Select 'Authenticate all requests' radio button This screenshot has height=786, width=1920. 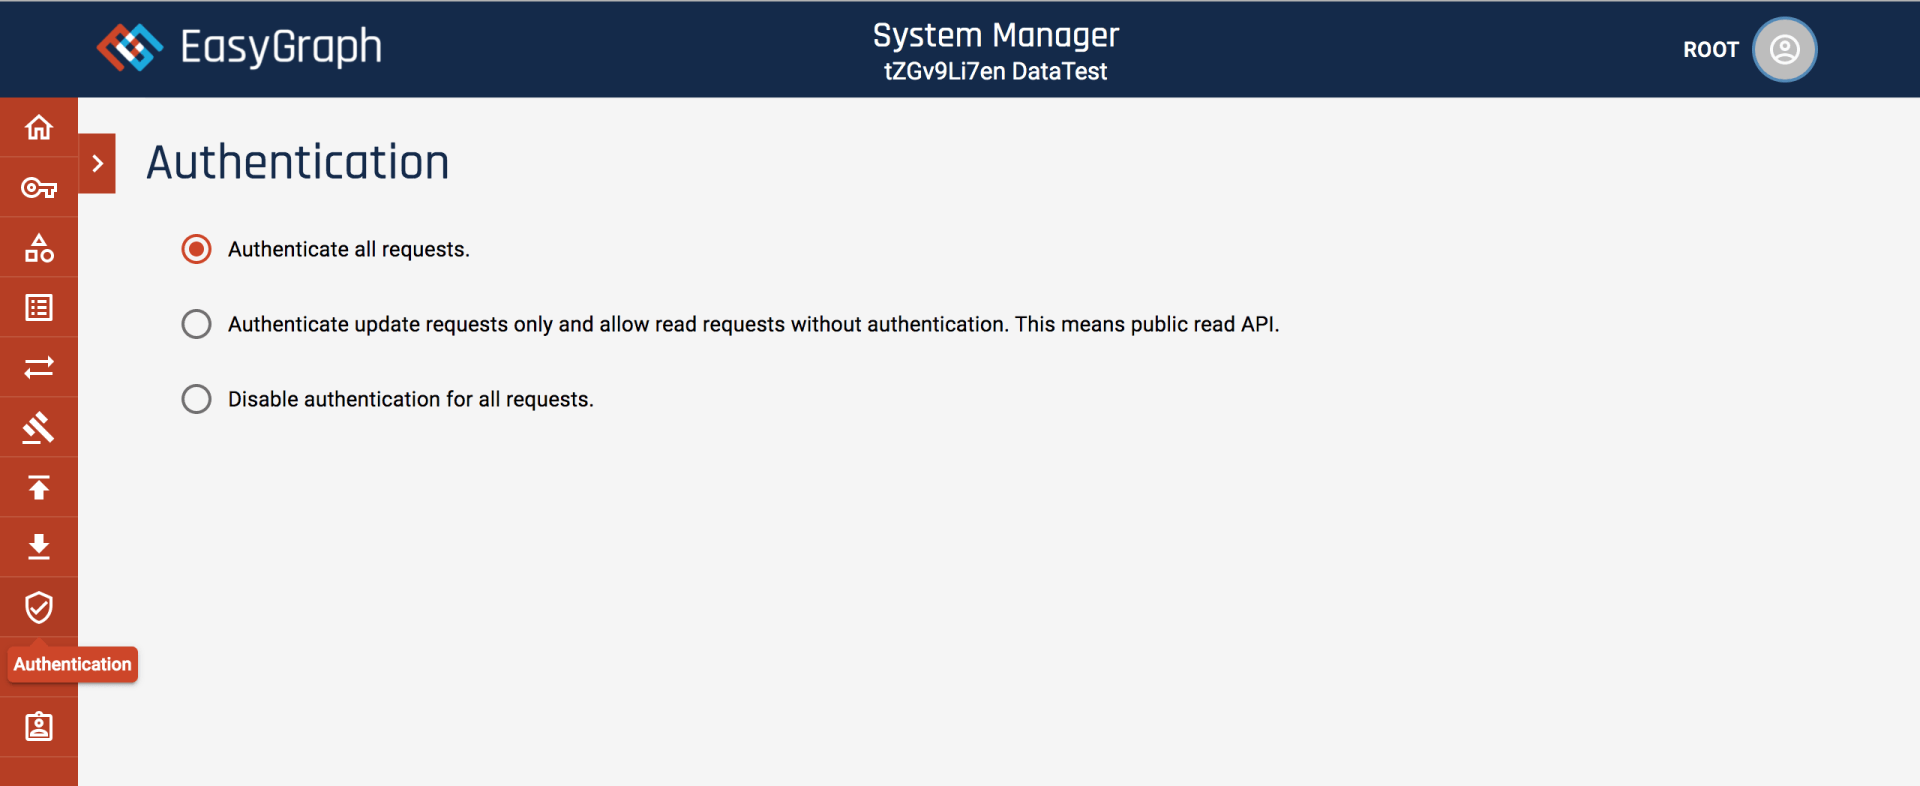pos(197,249)
